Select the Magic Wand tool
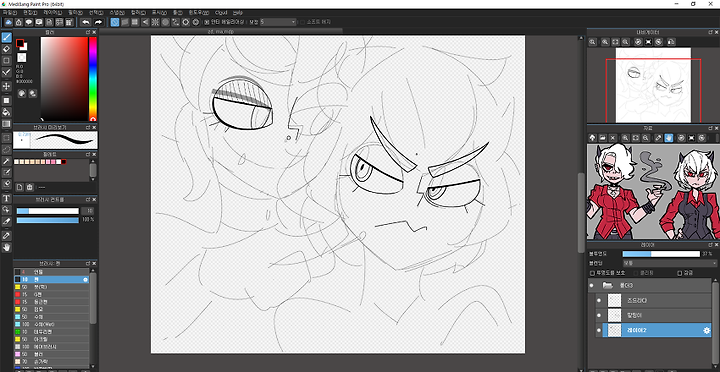The image size is (720, 372). [6, 161]
